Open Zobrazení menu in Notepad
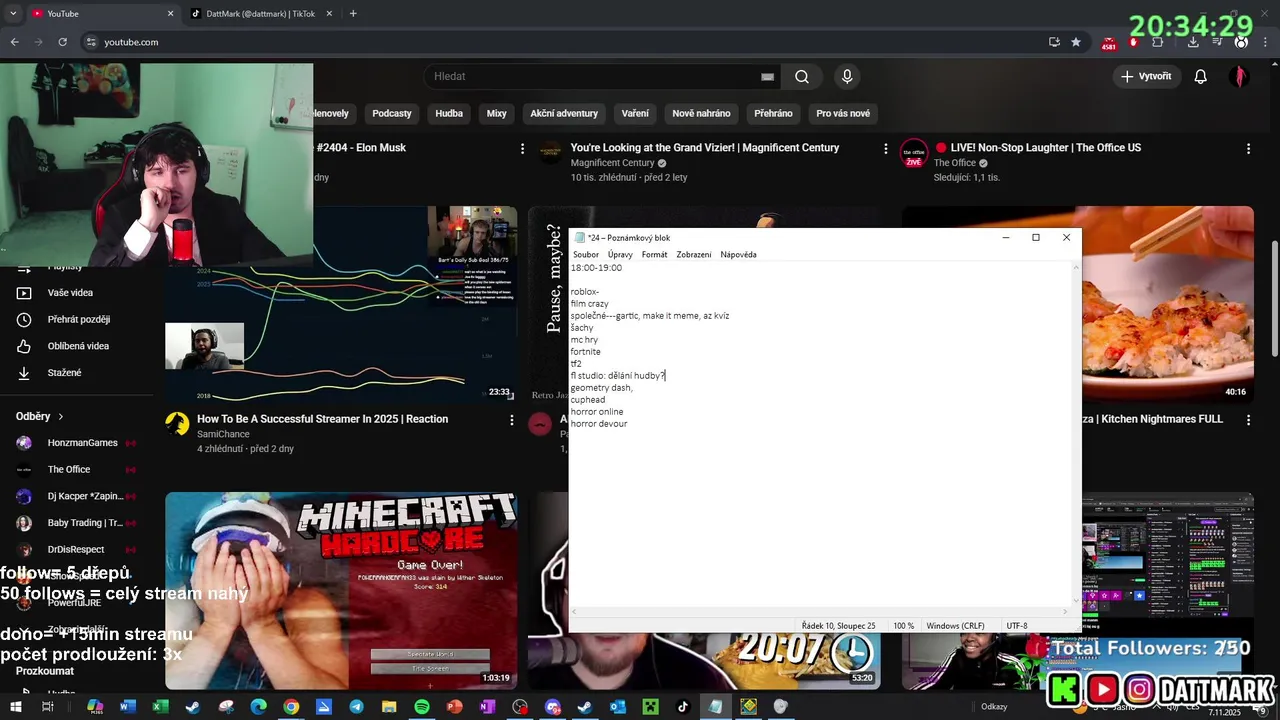 point(694,255)
